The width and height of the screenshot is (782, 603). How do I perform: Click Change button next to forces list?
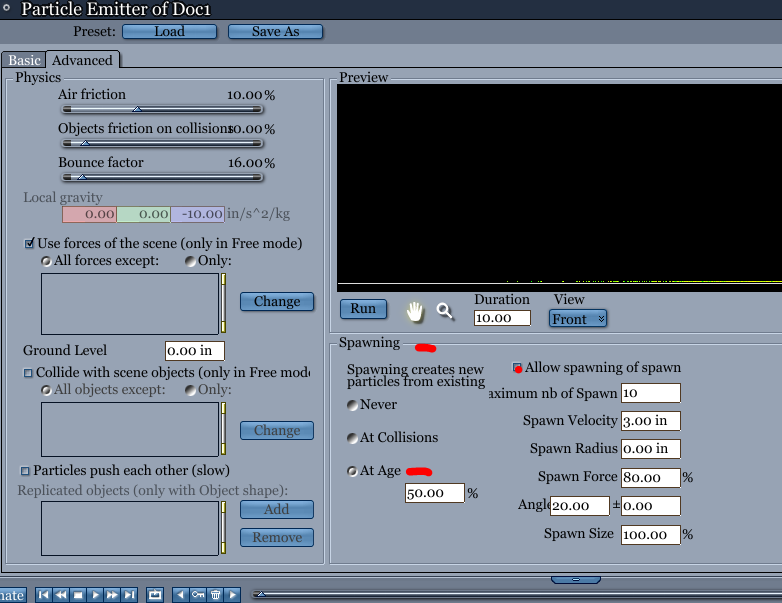tap(277, 301)
